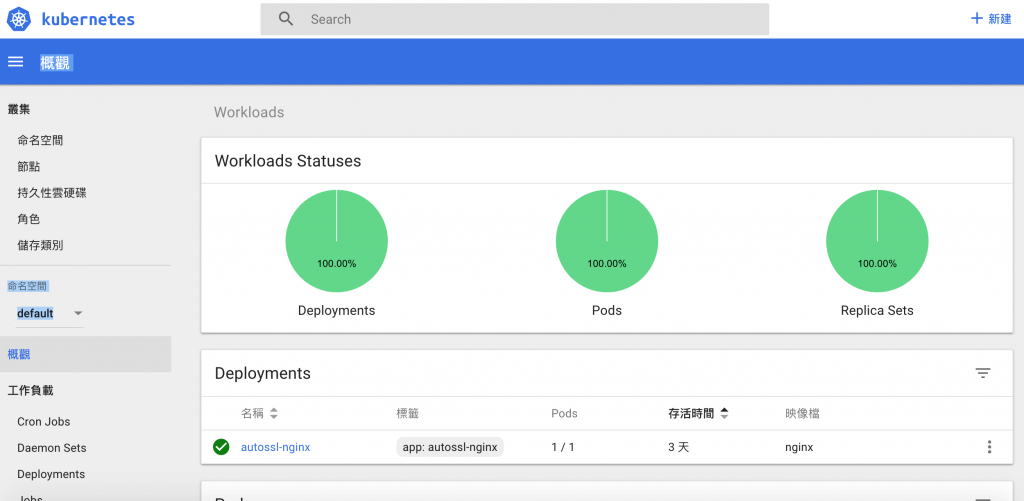This screenshot has height=501, width=1024.
Task: Click the green status check for autossl-nginx
Action: pyautogui.click(x=221, y=447)
